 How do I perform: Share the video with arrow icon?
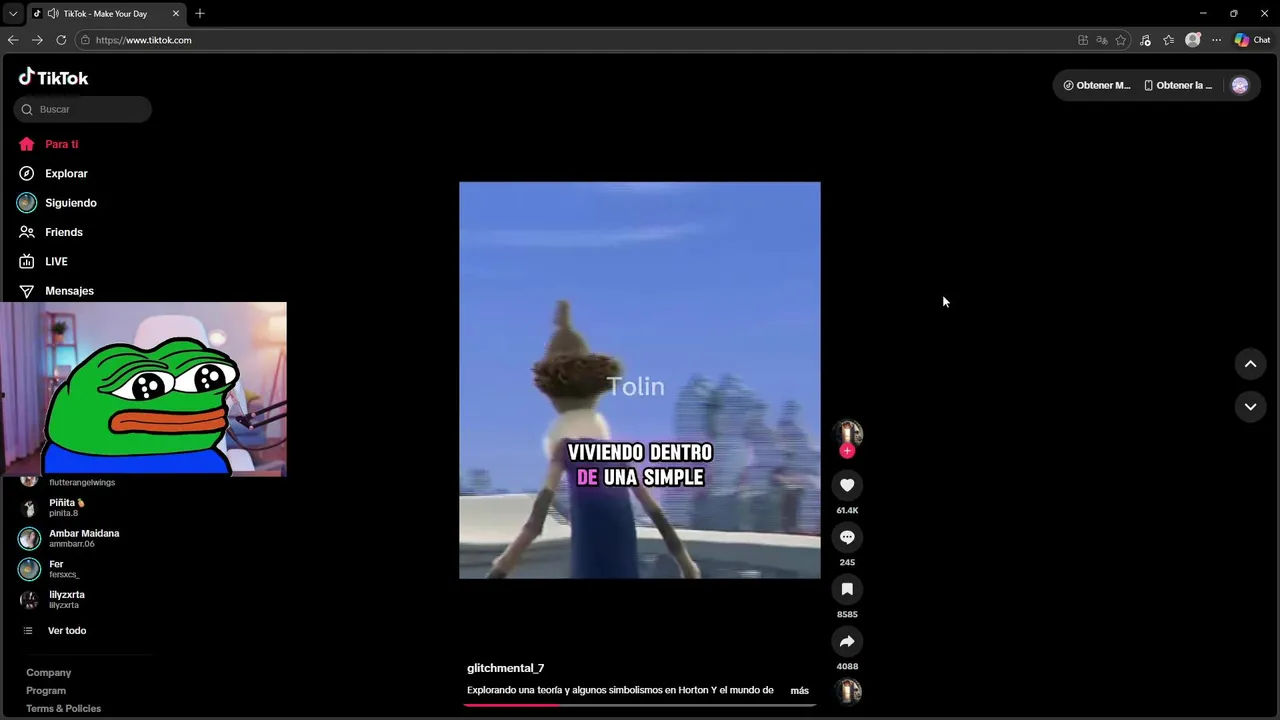847,641
